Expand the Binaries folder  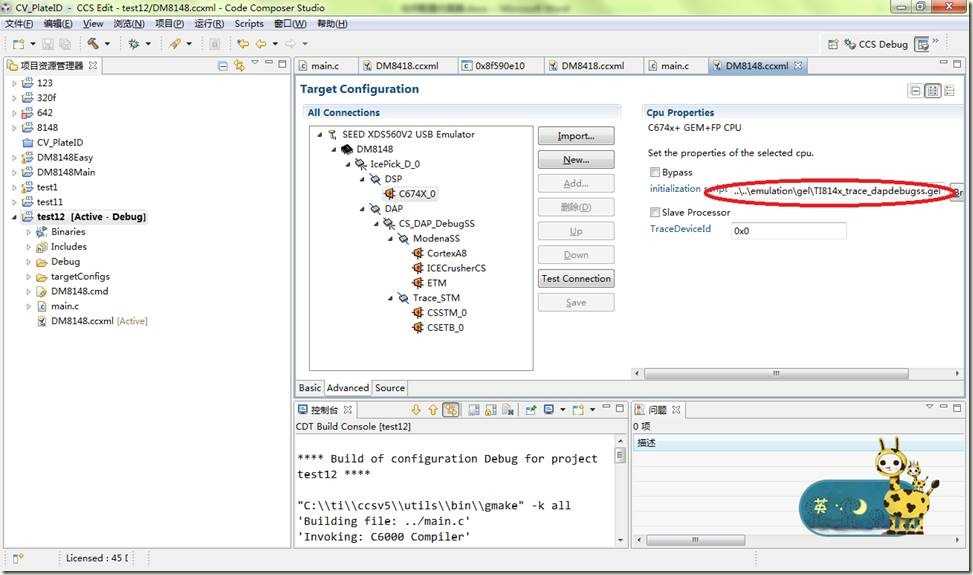click(x=29, y=232)
